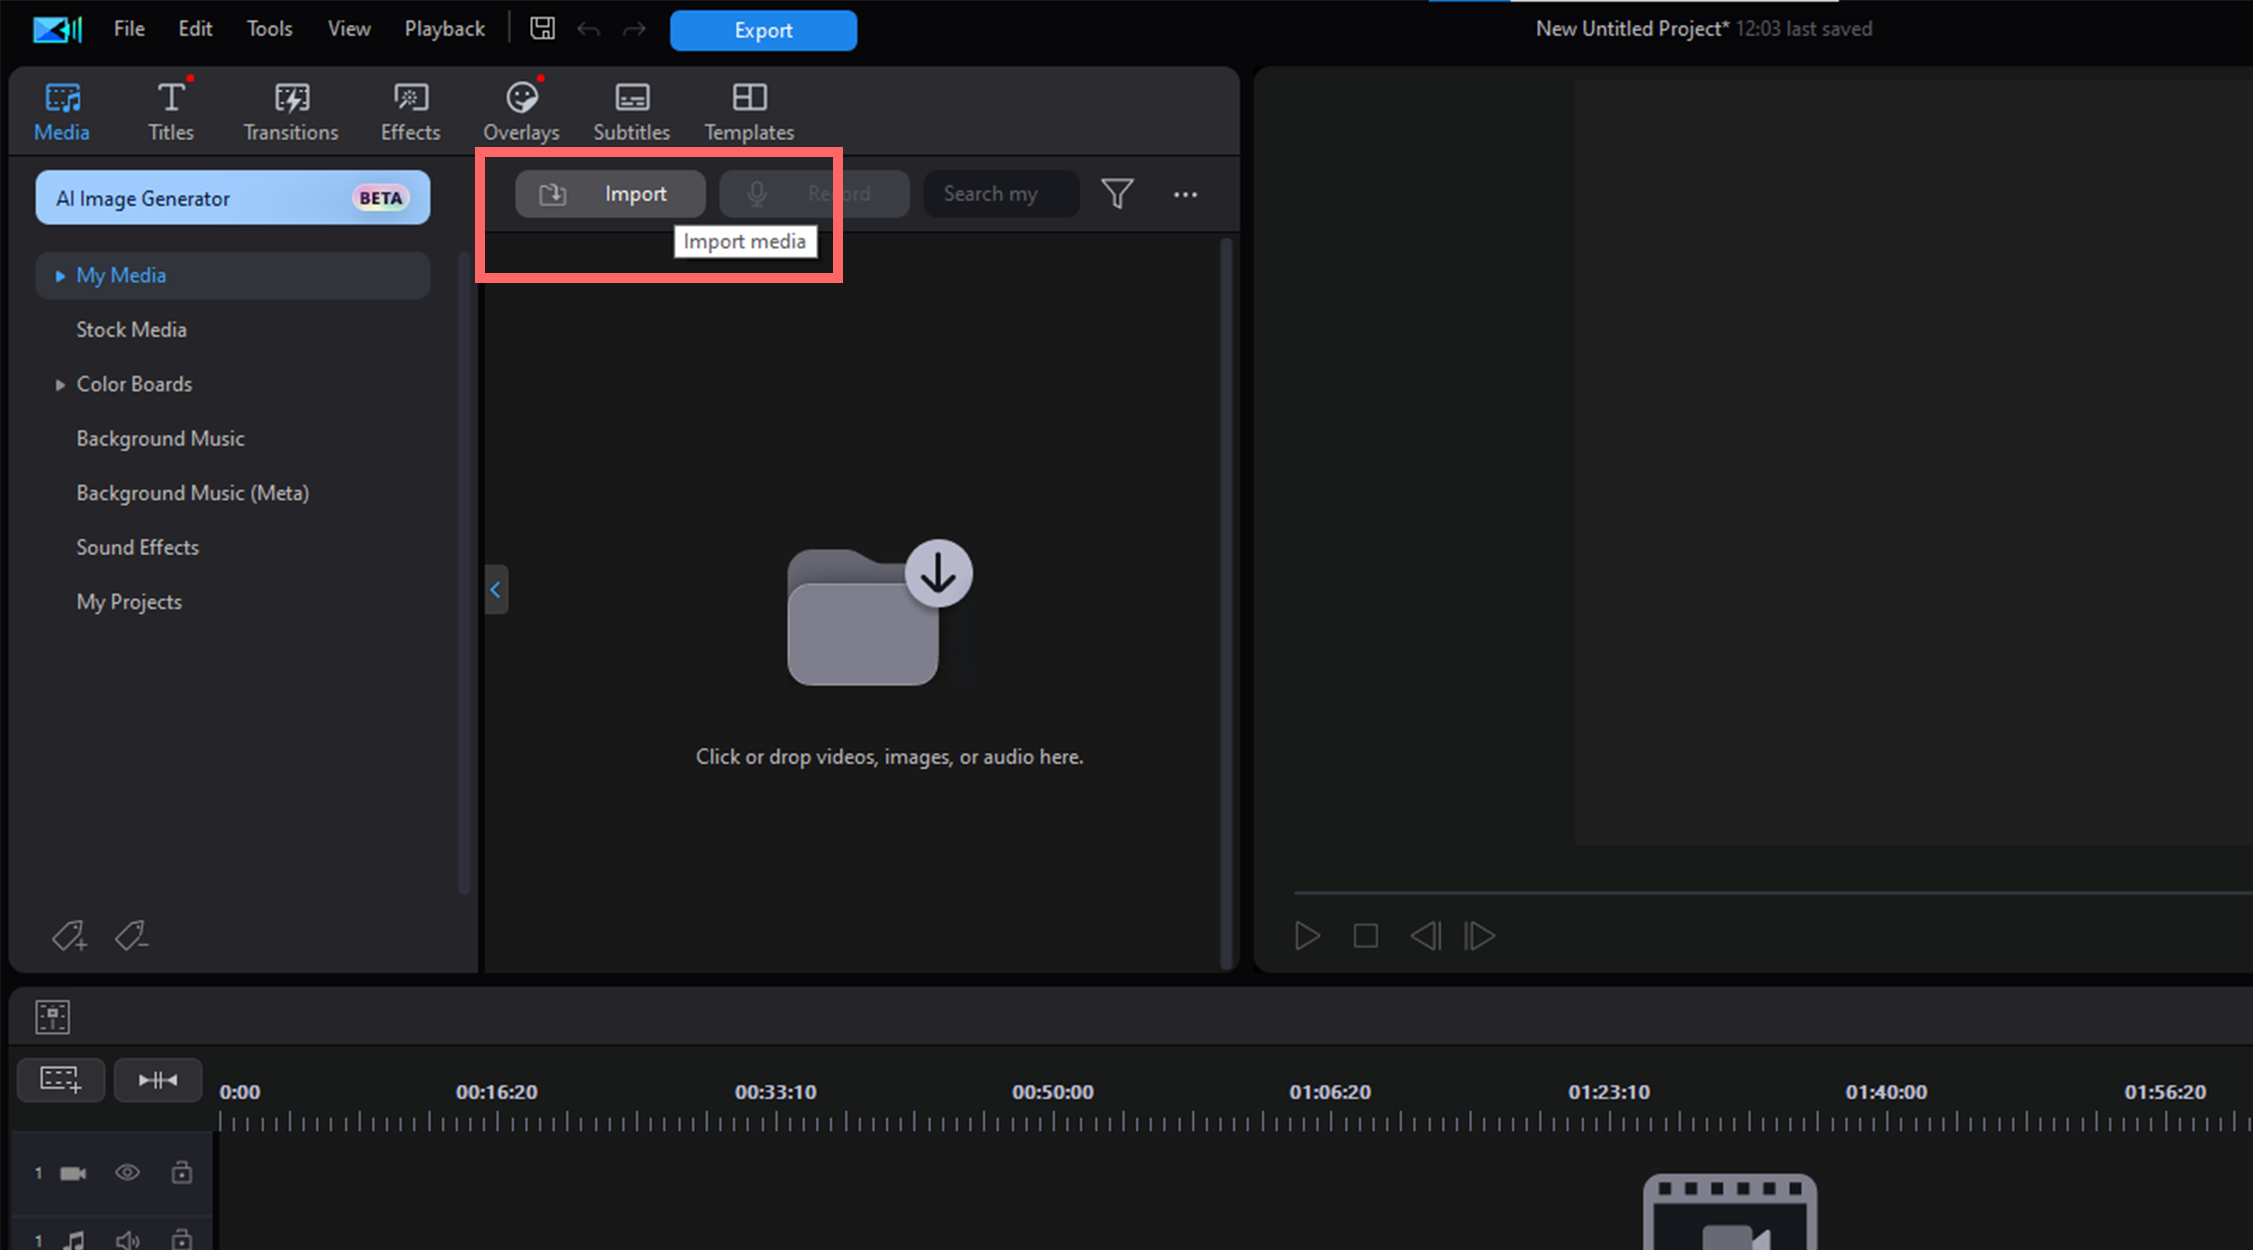Expand the Color Boards tree arrow

pyautogui.click(x=60, y=385)
